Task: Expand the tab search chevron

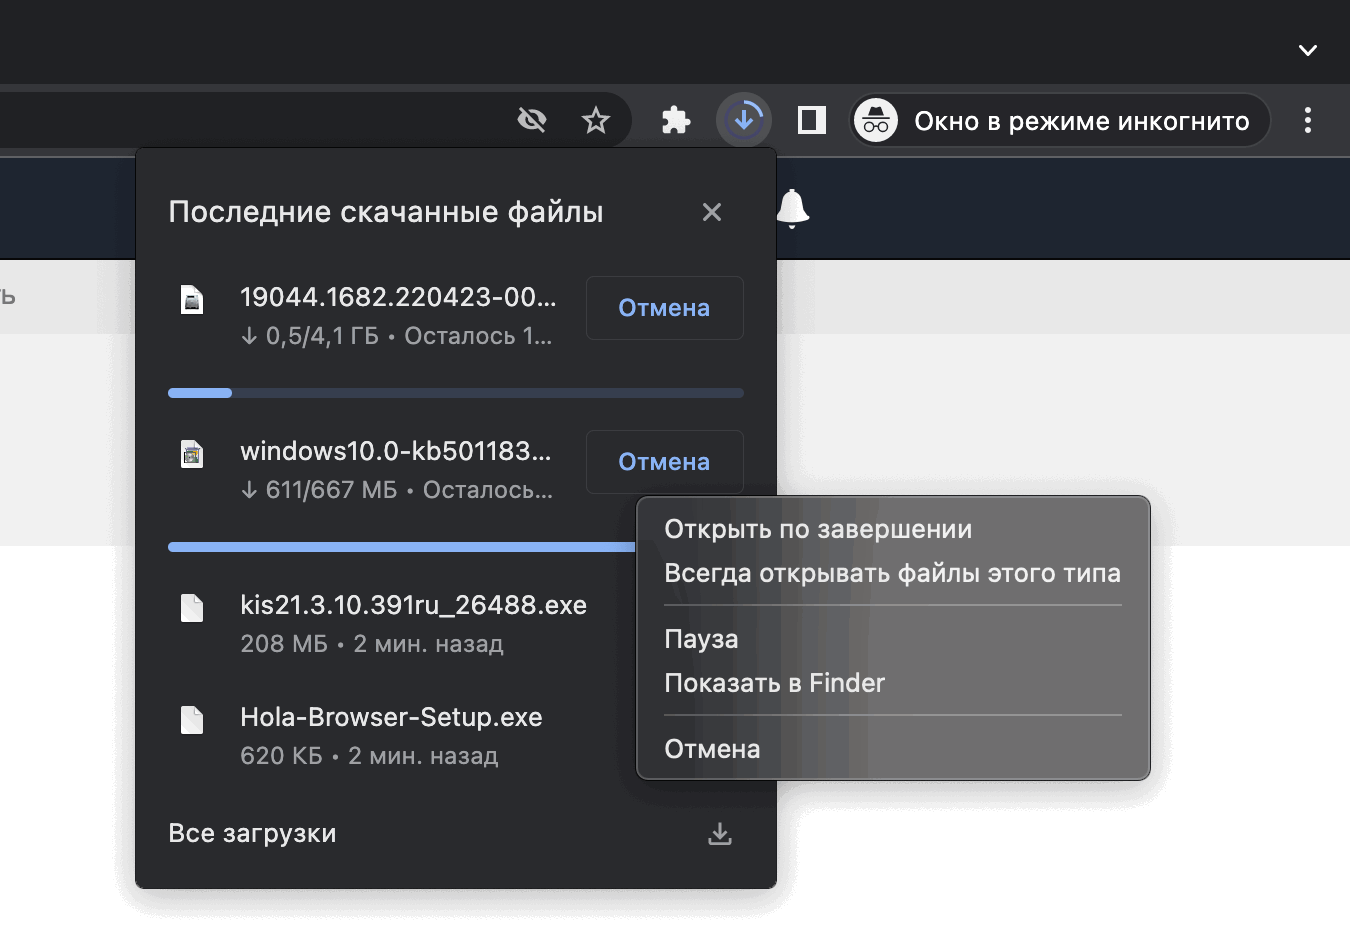Action: tap(1307, 50)
